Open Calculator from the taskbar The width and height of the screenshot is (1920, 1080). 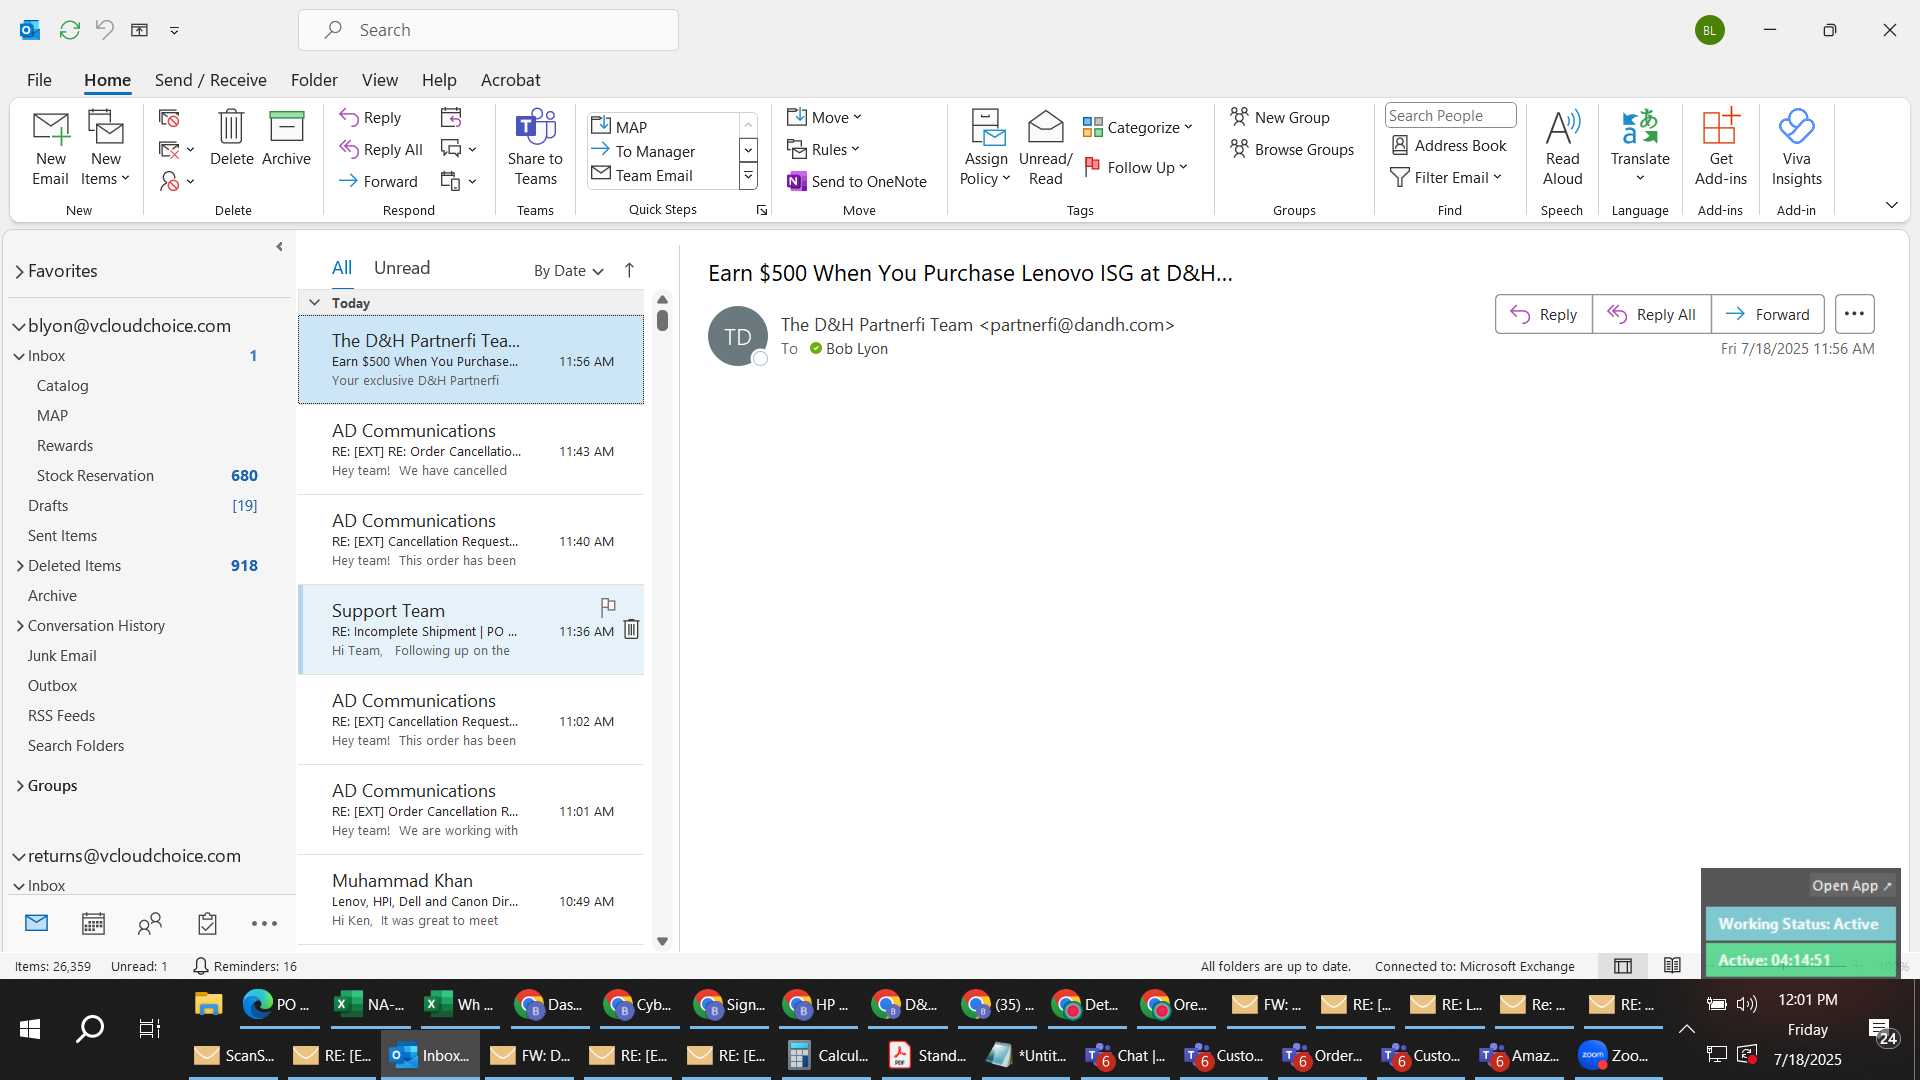point(827,1055)
